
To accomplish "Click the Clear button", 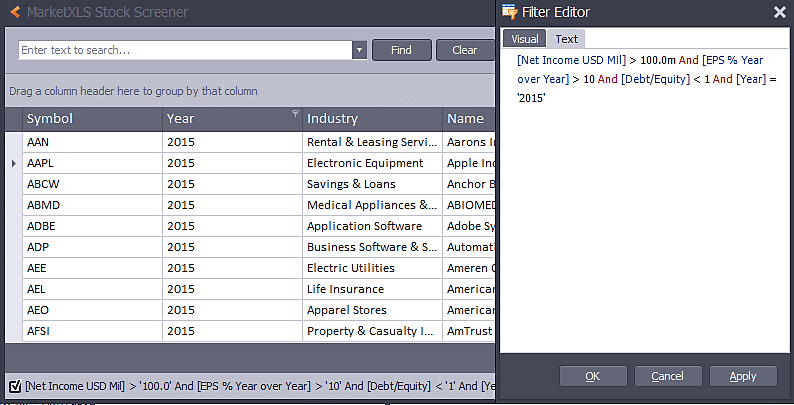I will click(x=464, y=50).
